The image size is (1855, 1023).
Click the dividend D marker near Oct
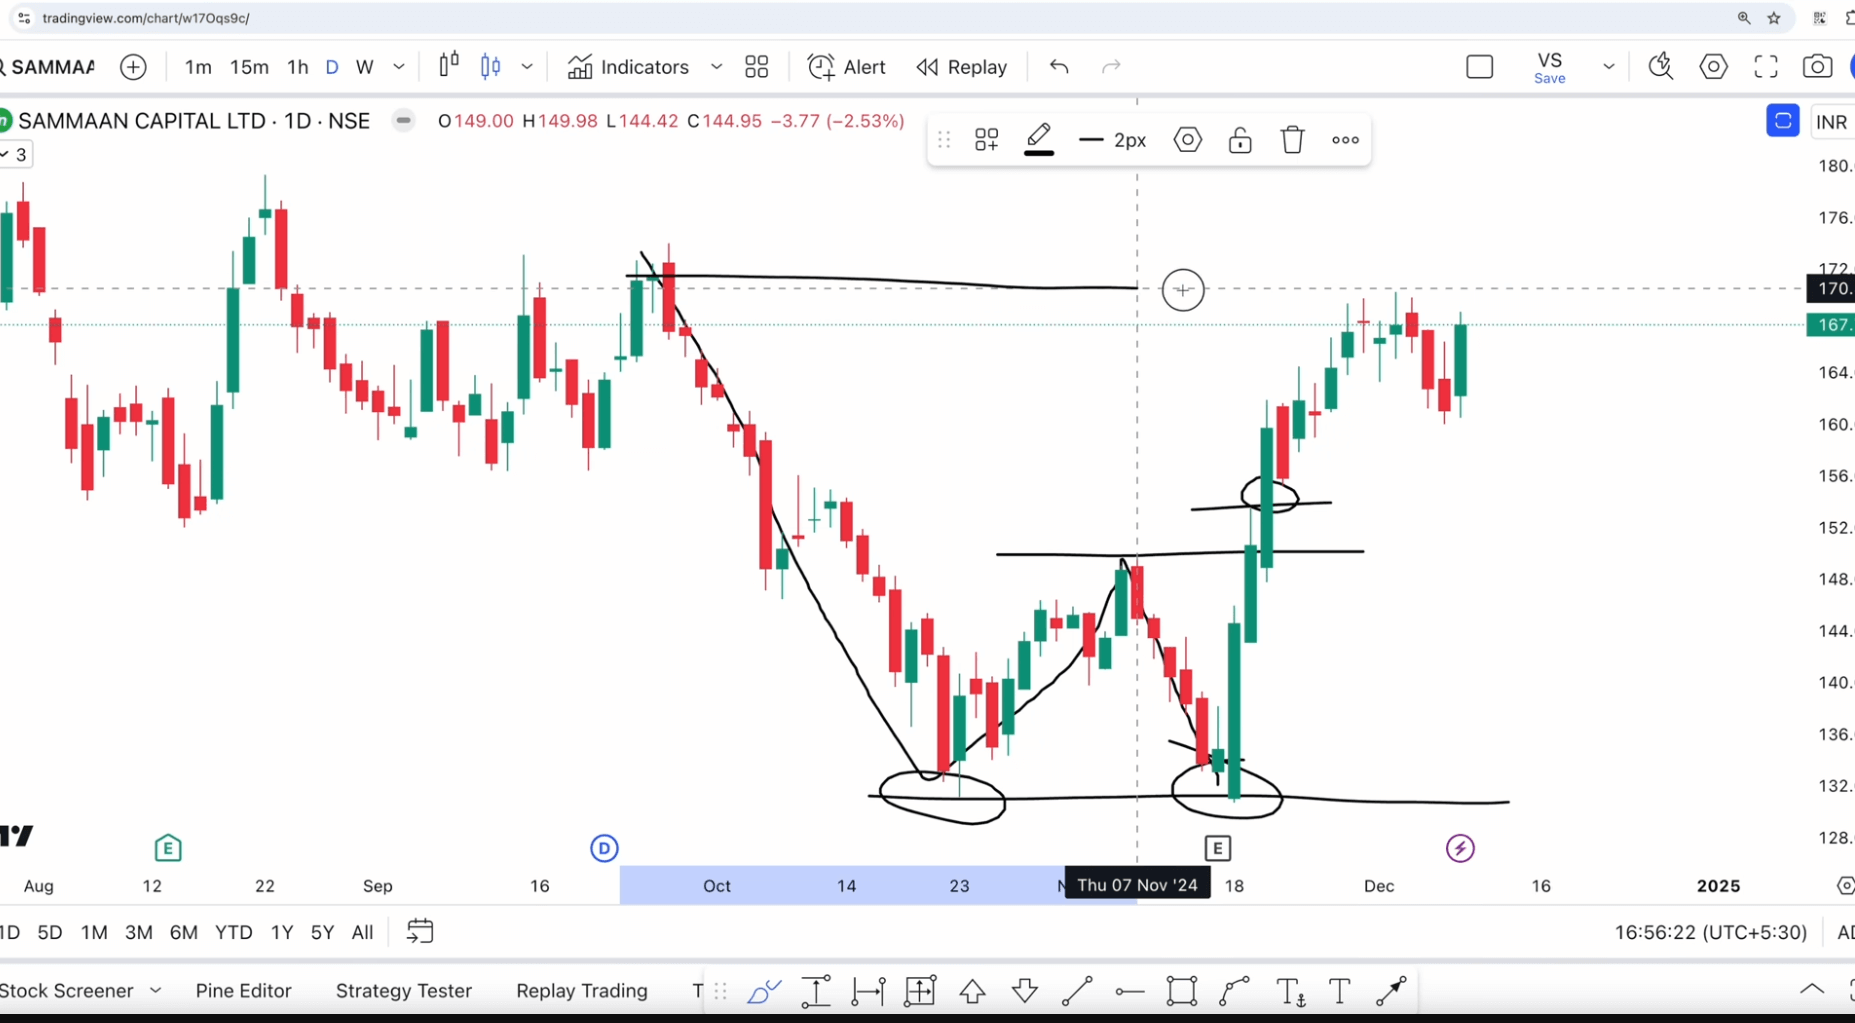click(604, 849)
